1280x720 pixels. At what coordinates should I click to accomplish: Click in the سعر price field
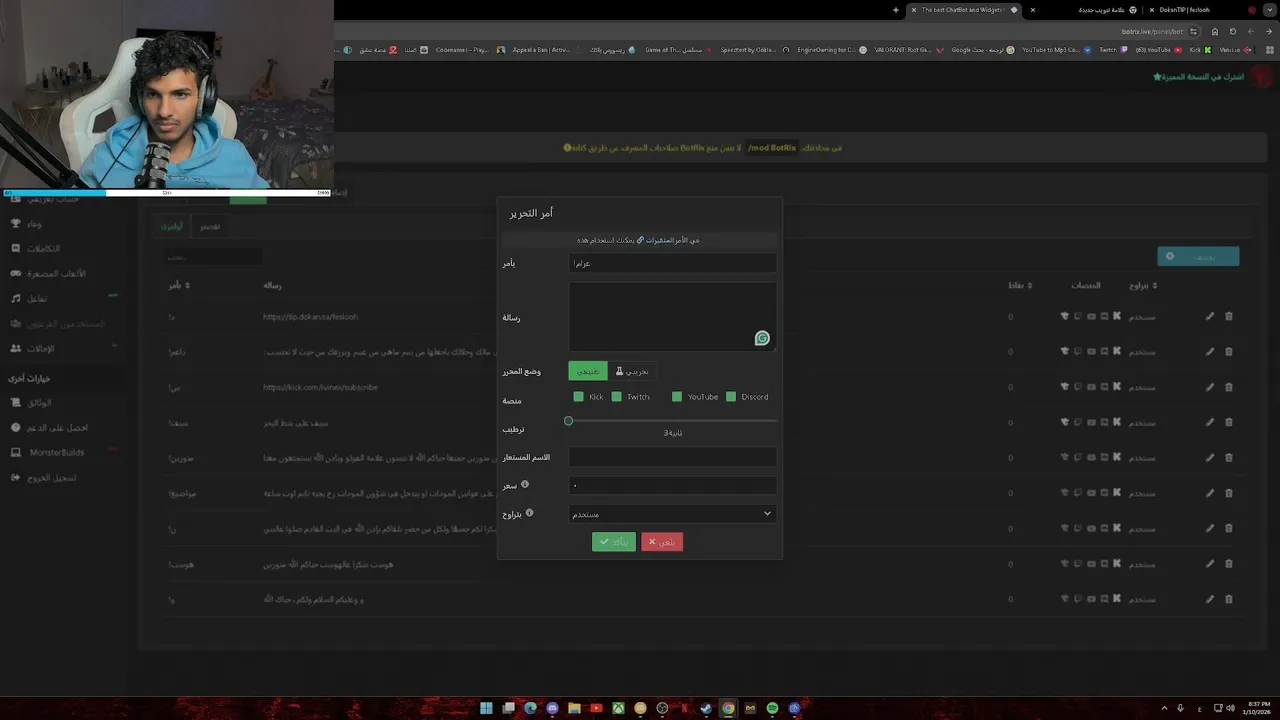click(x=672, y=485)
